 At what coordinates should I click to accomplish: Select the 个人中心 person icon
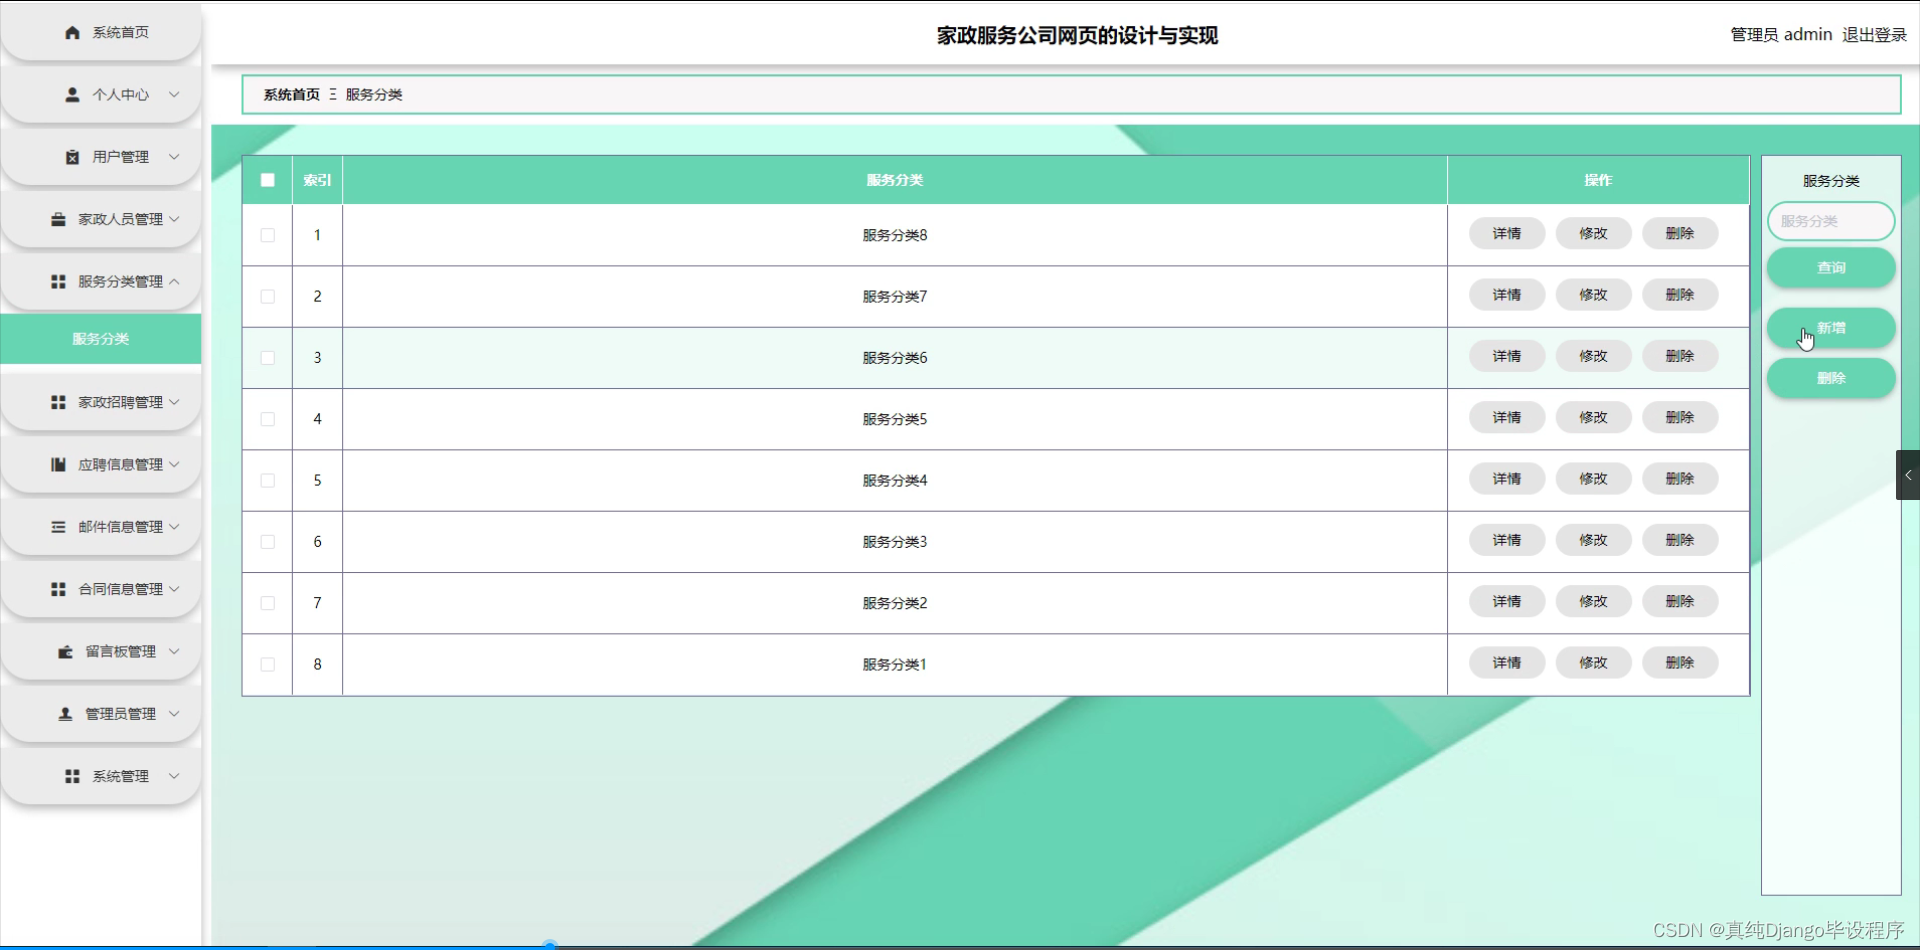(x=71, y=94)
